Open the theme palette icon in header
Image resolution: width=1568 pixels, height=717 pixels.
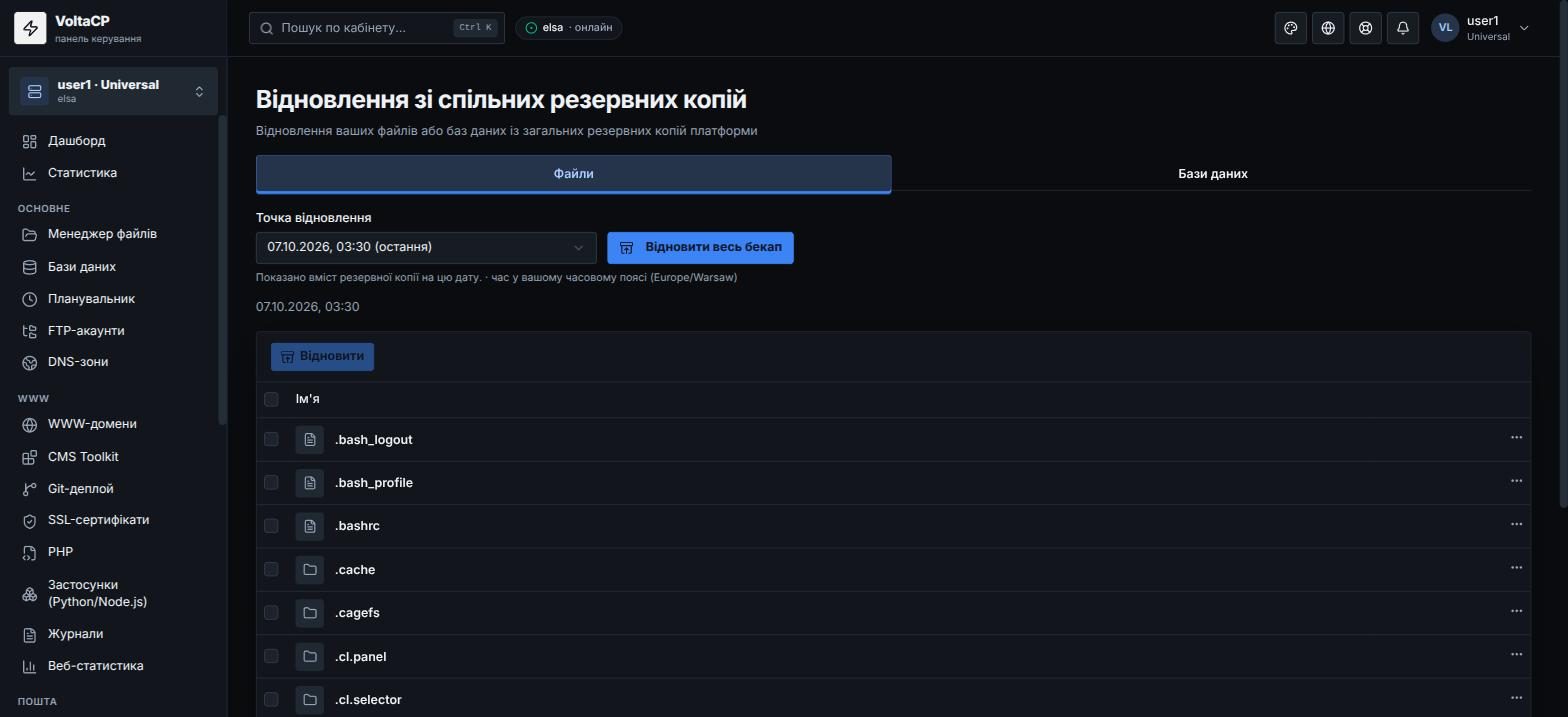point(1291,28)
